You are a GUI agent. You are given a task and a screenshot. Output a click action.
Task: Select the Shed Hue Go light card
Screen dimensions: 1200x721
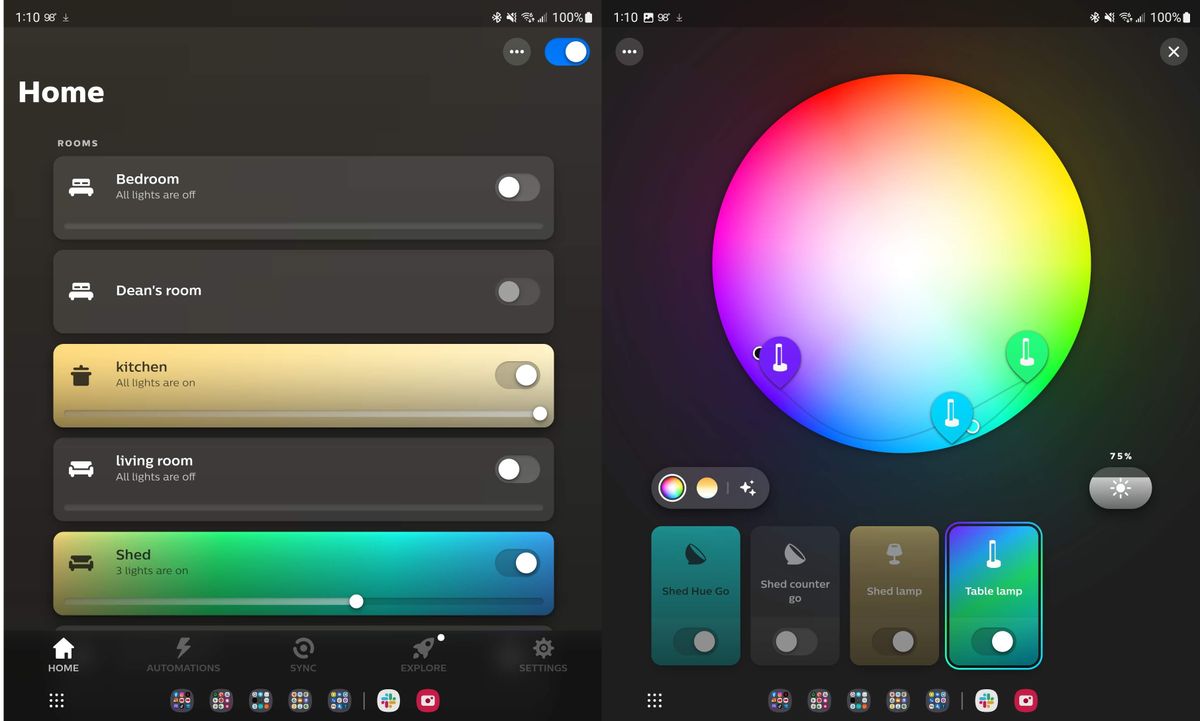coord(695,595)
